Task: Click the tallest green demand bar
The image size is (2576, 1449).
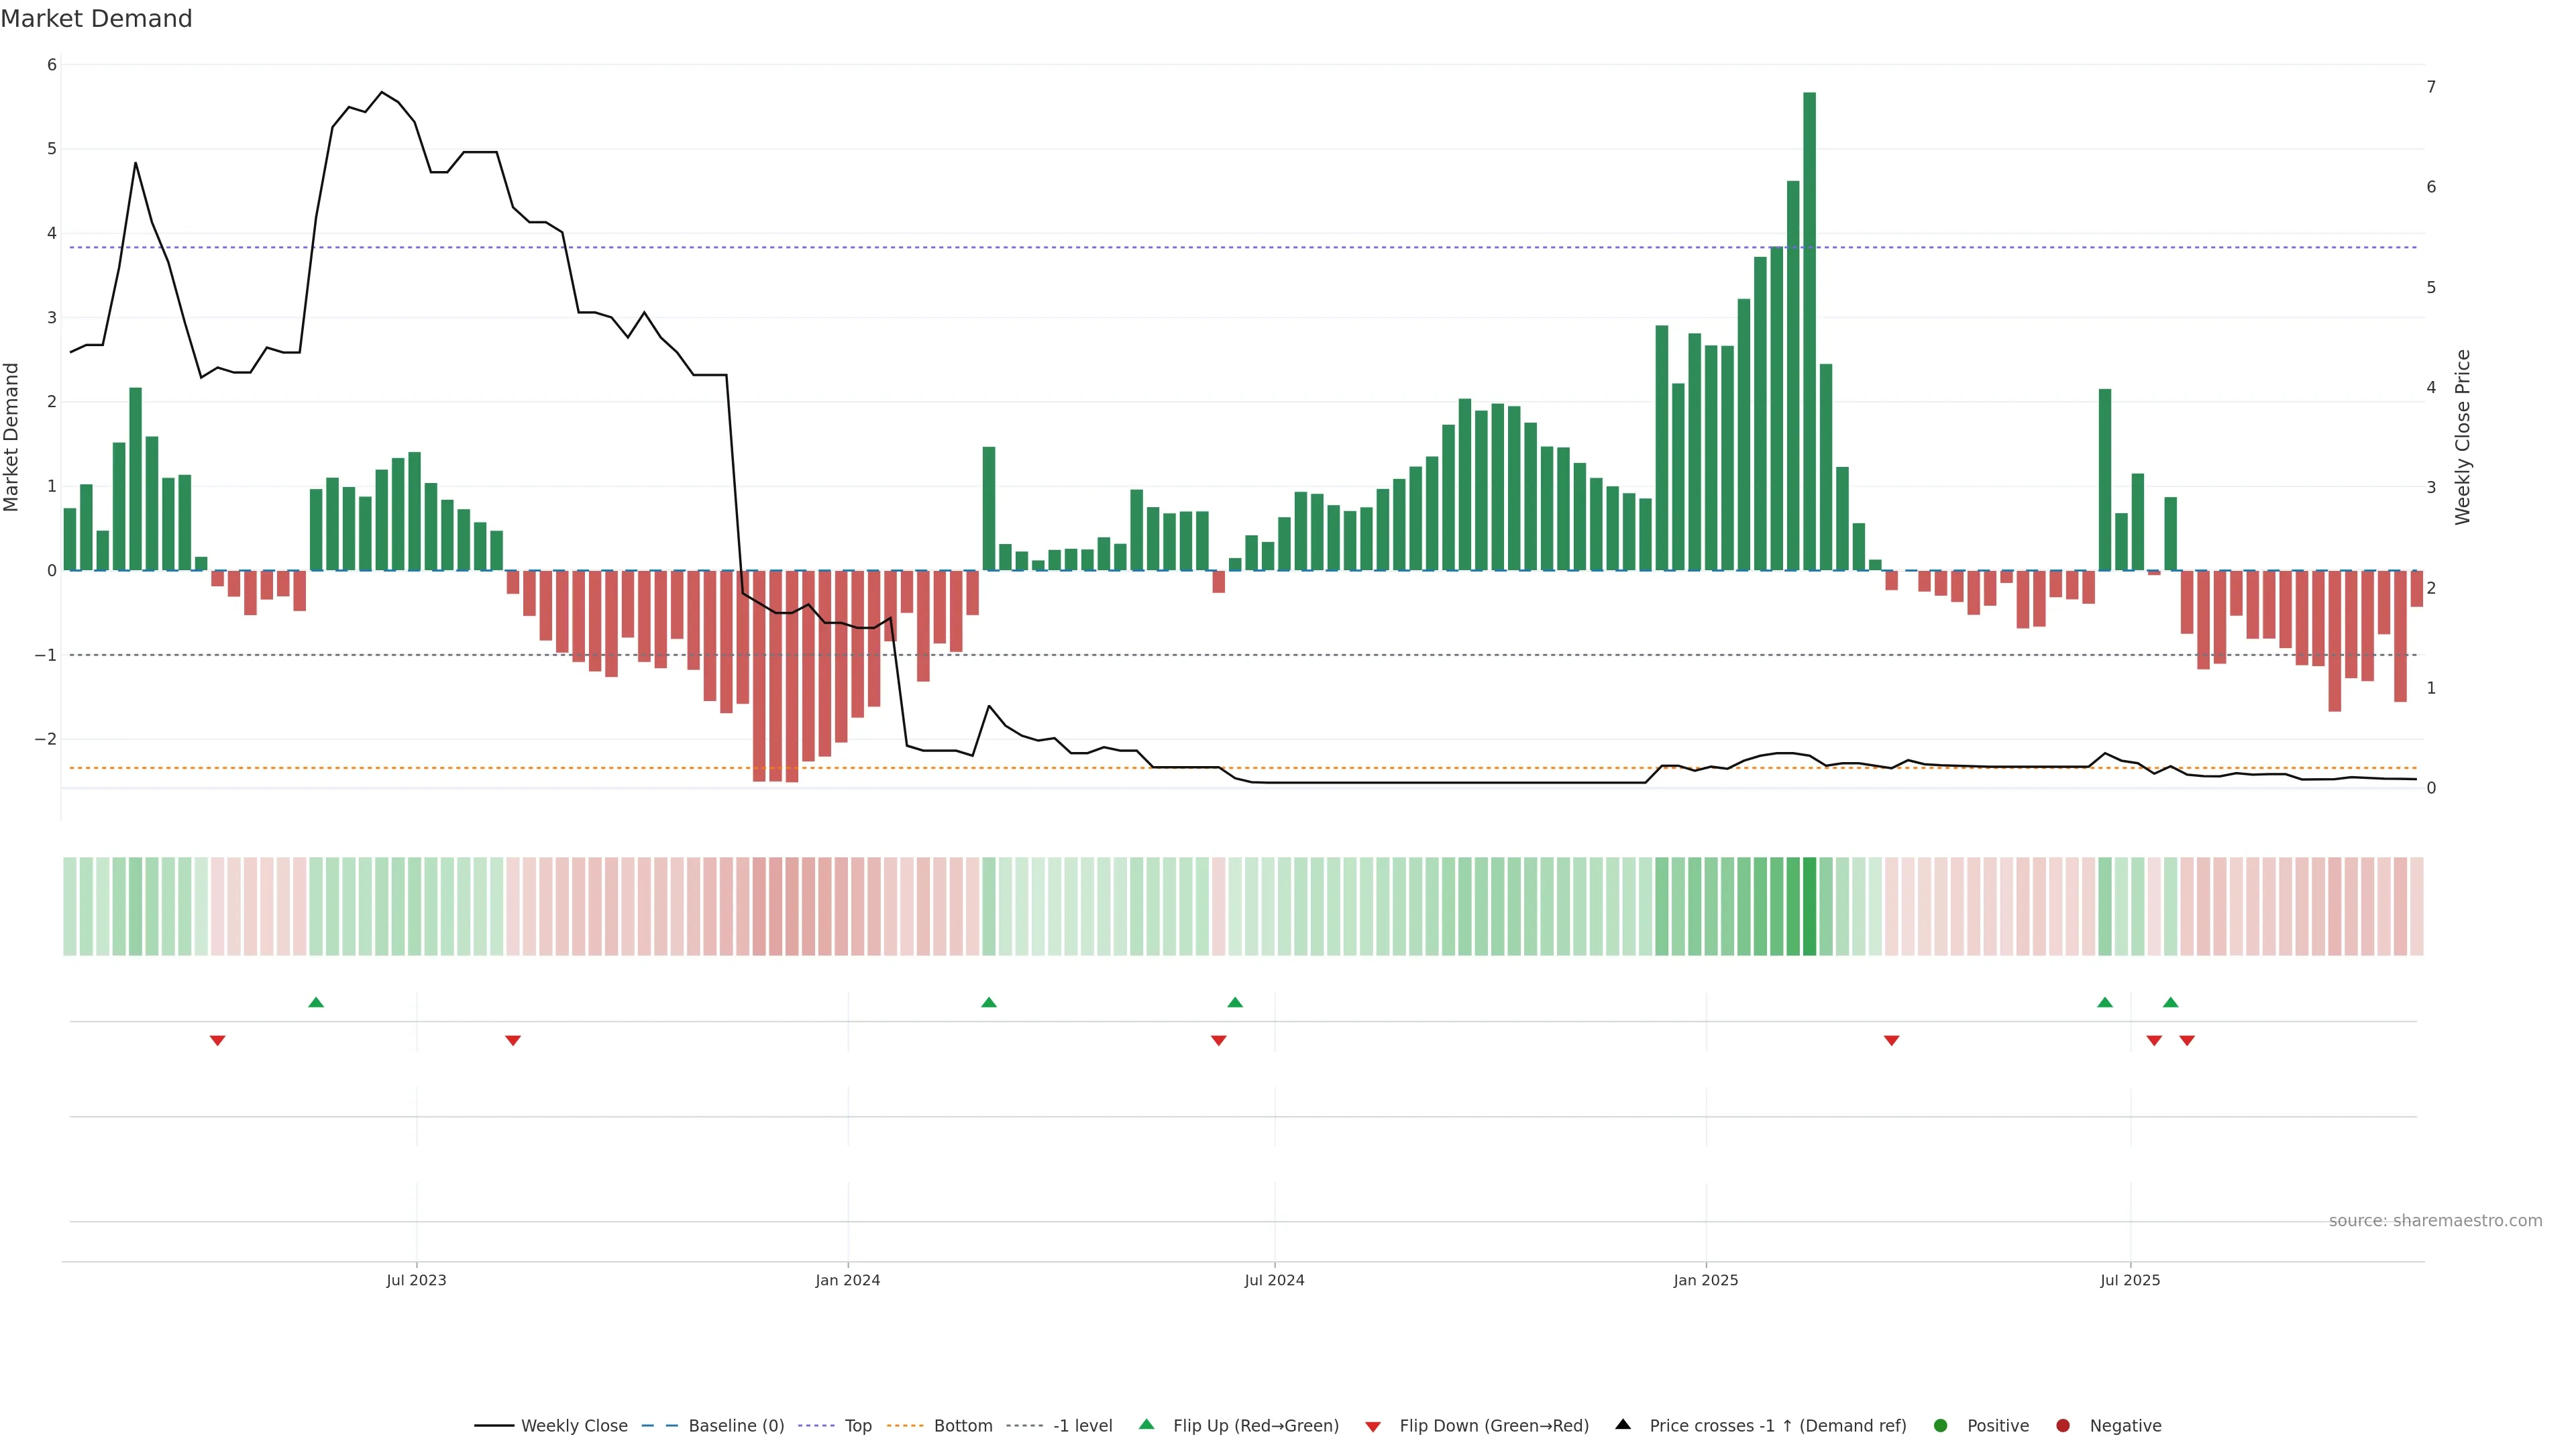Action: pyautogui.click(x=1809, y=330)
